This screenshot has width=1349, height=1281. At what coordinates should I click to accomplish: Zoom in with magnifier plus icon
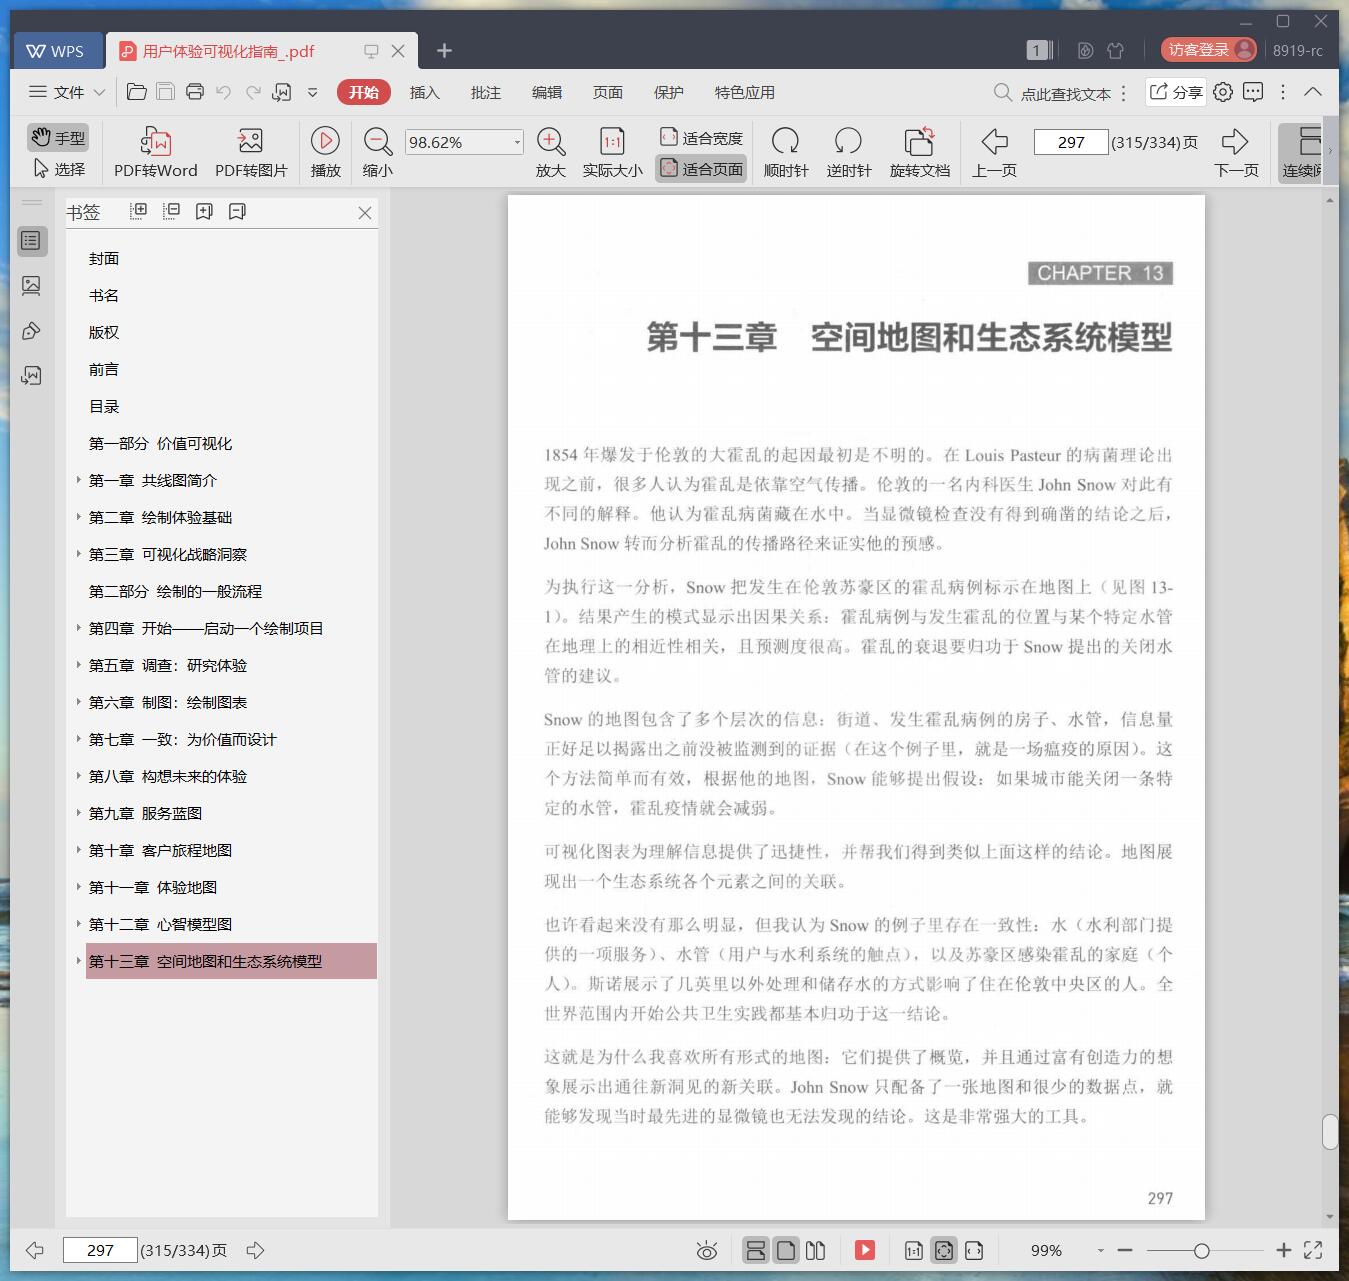[551, 152]
